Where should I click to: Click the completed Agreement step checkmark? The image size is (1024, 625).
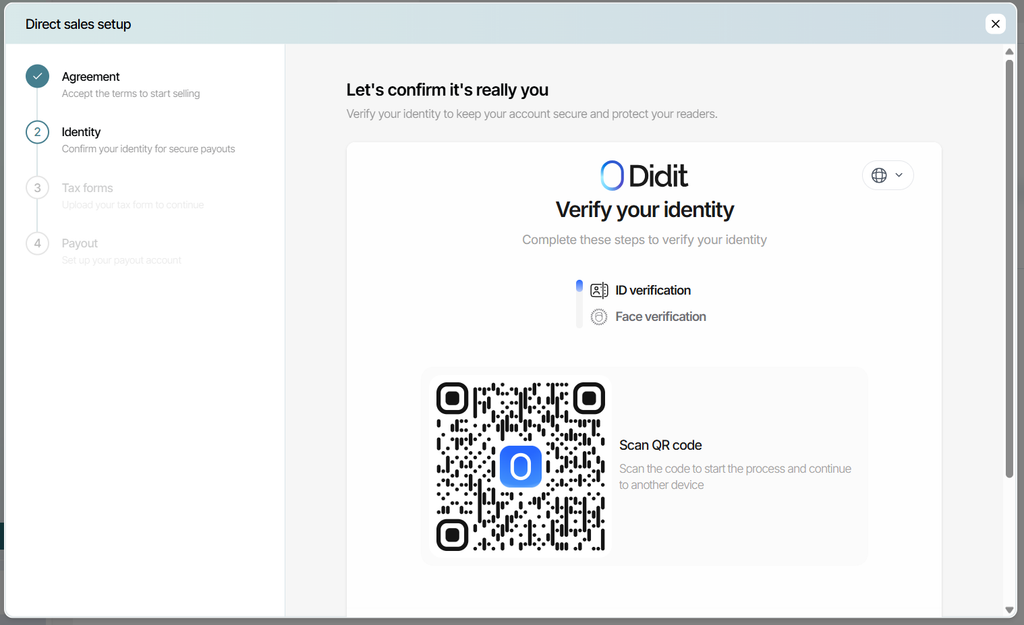point(37,76)
